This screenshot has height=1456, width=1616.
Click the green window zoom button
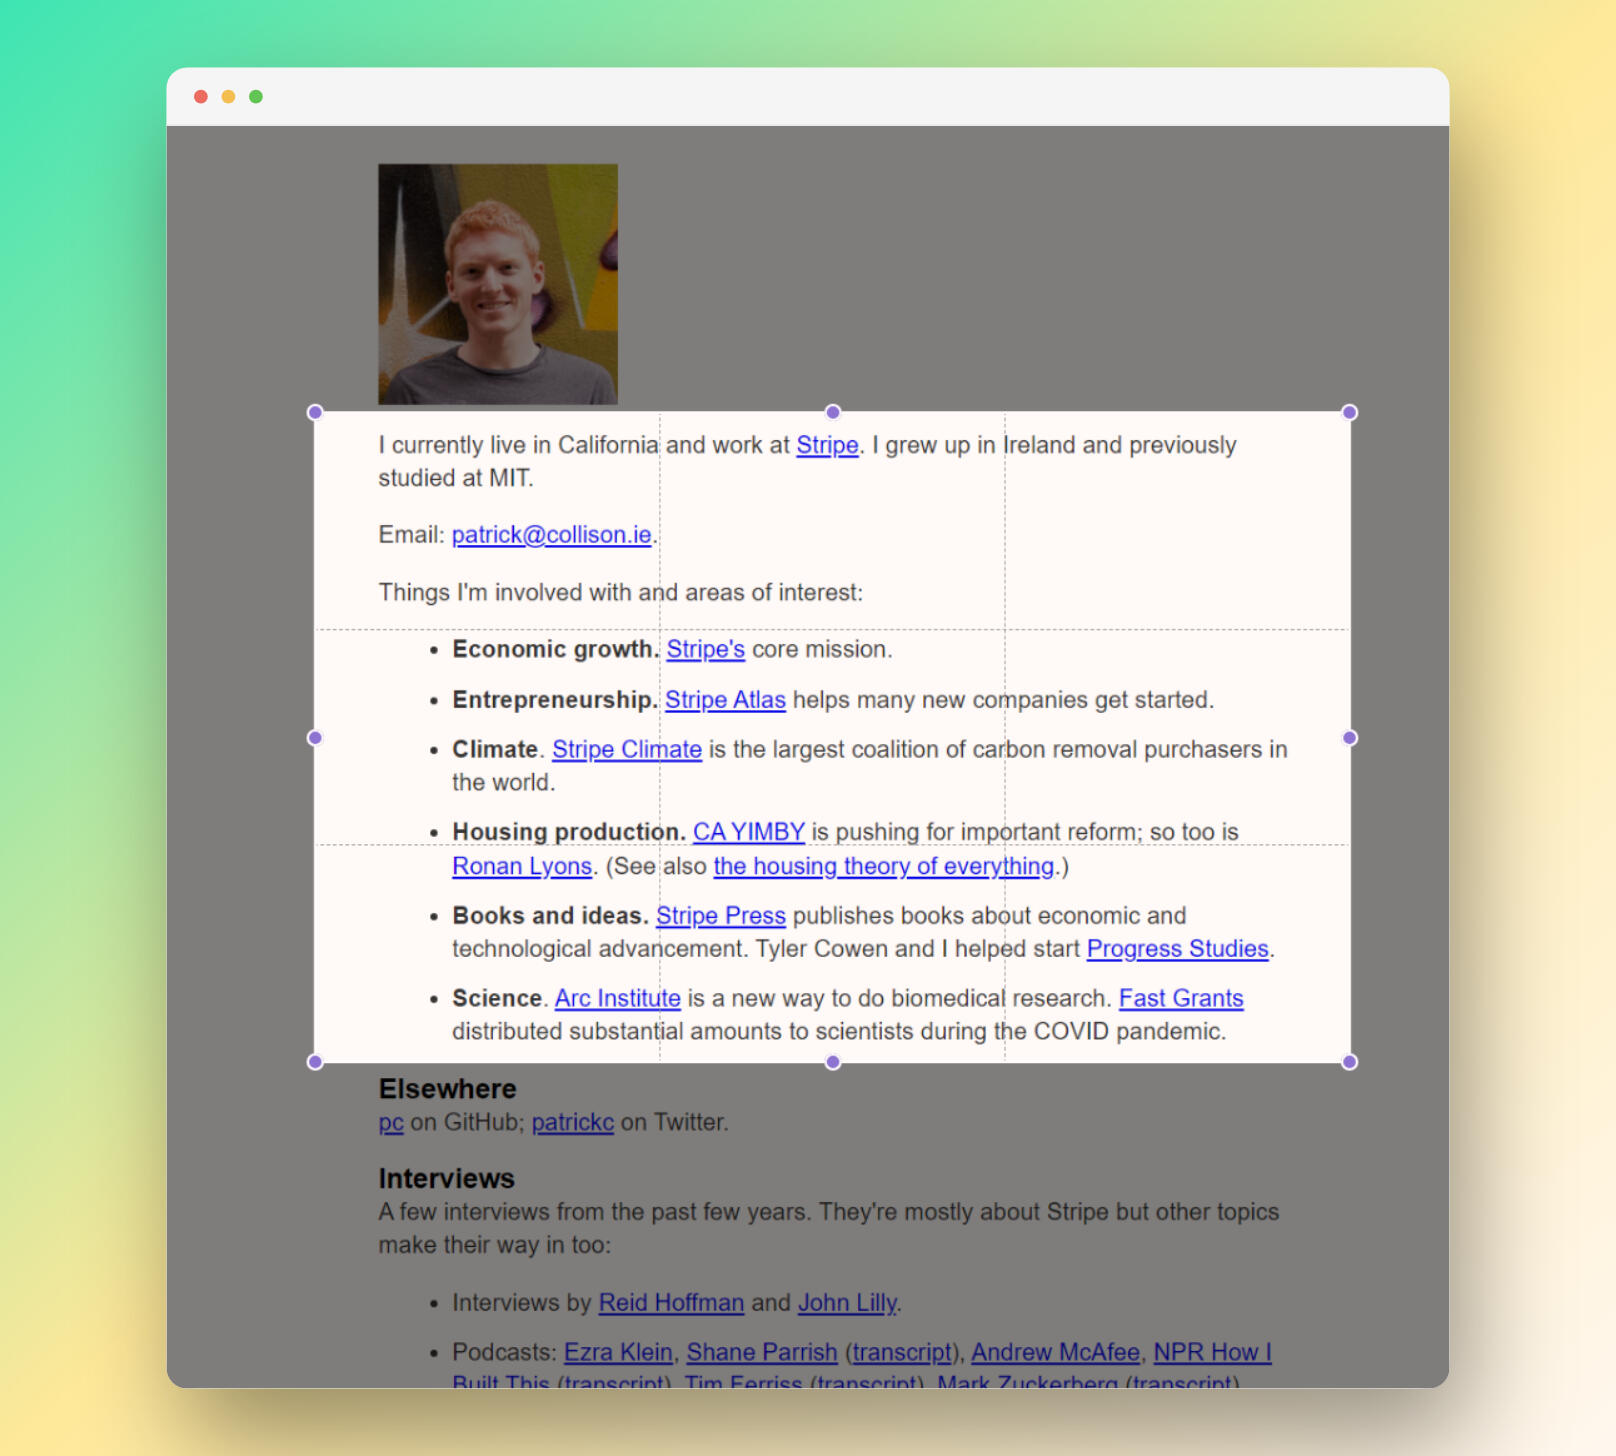(256, 97)
